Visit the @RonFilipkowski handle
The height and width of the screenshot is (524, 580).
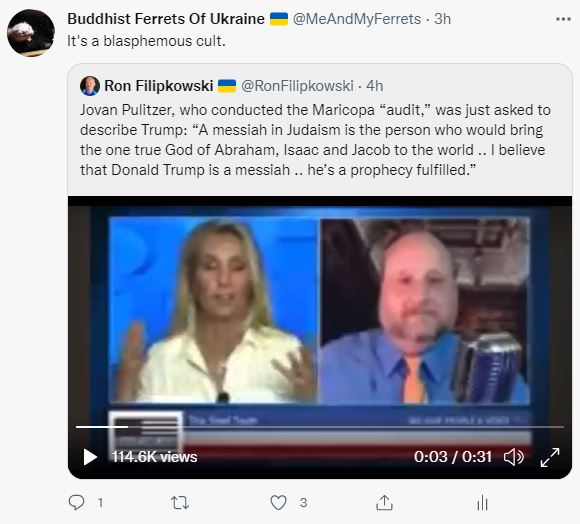(297, 86)
